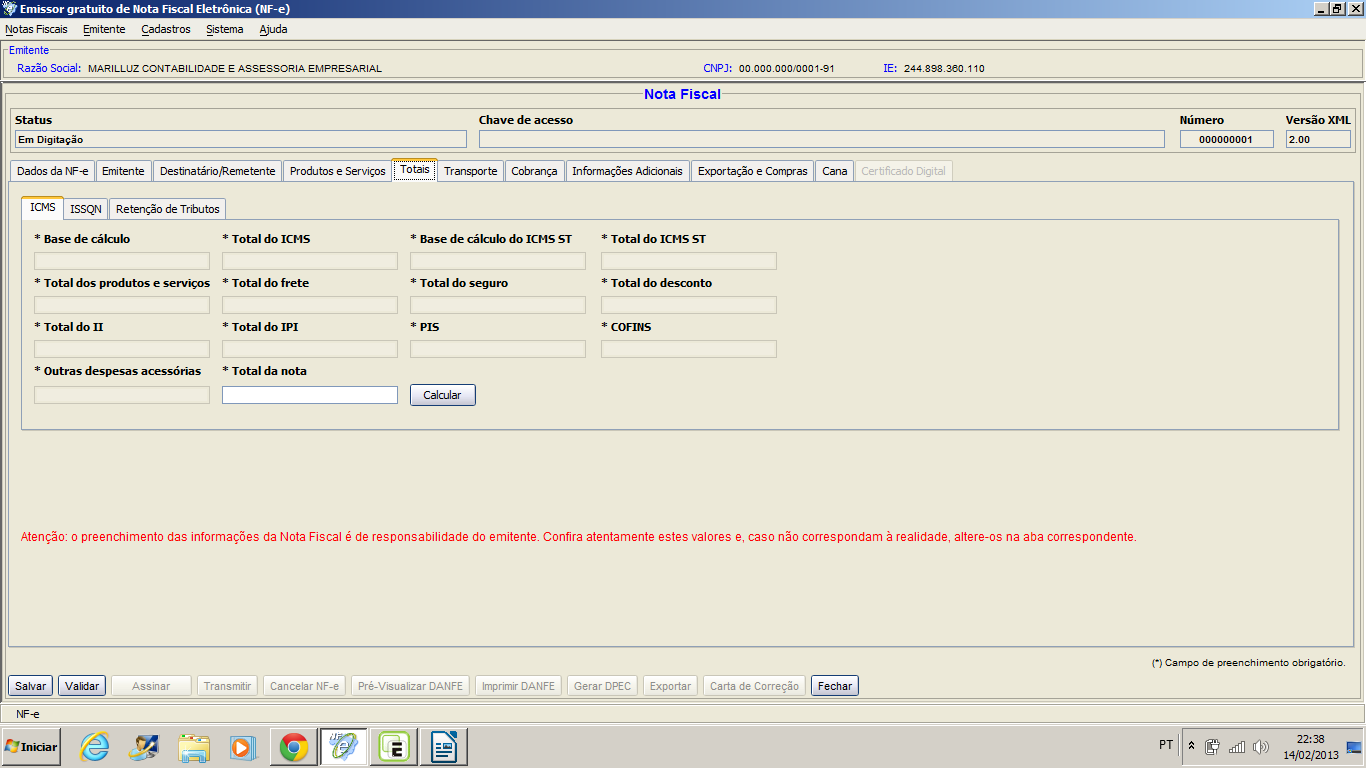Open the Windows Explorer folder taskbar icon
Viewport: 1366px width, 768px height.
(193, 747)
